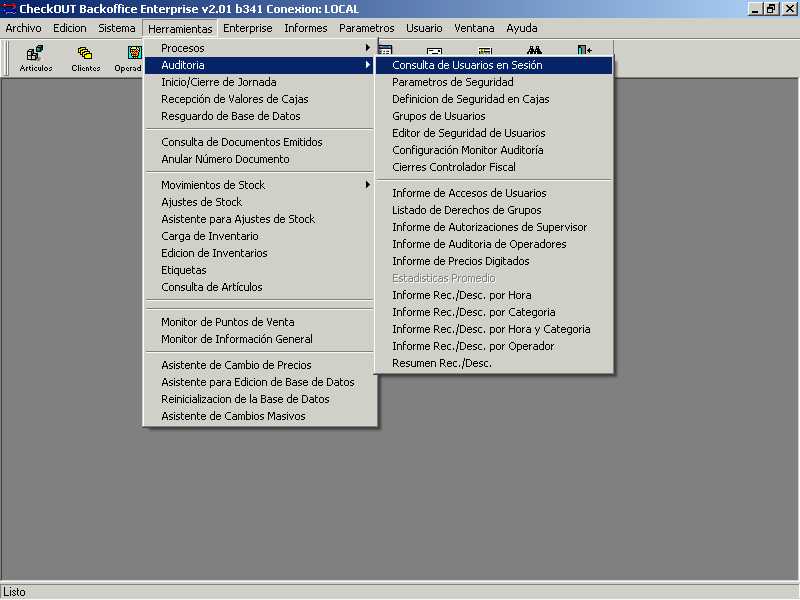
Task: Open the Parametros menu
Action: click(x=366, y=28)
